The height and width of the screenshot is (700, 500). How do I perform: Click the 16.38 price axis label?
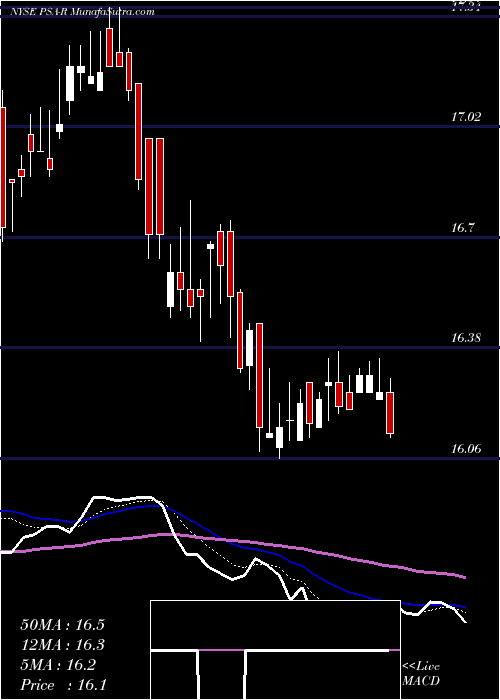tap(467, 338)
